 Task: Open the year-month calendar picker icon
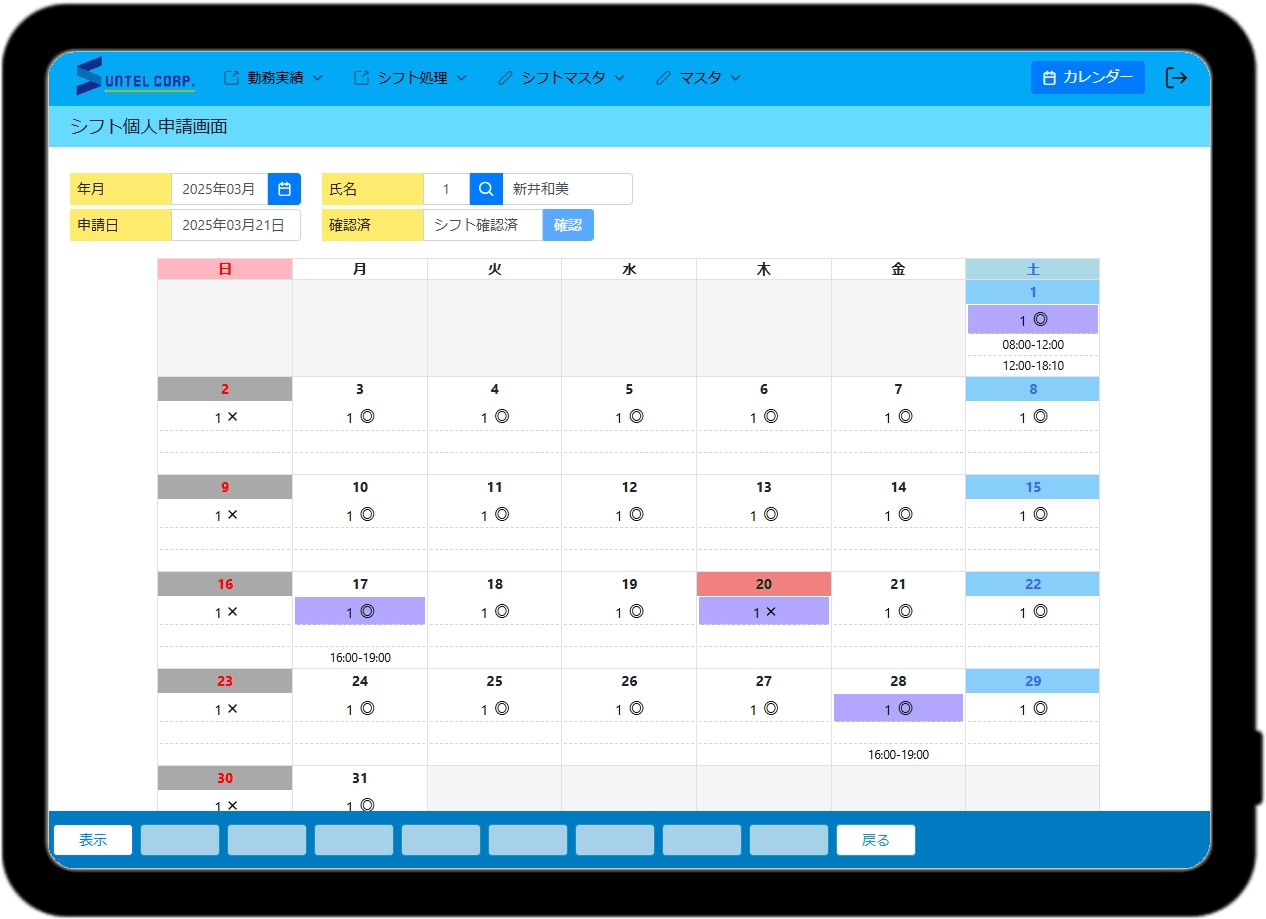tap(284, 189)
